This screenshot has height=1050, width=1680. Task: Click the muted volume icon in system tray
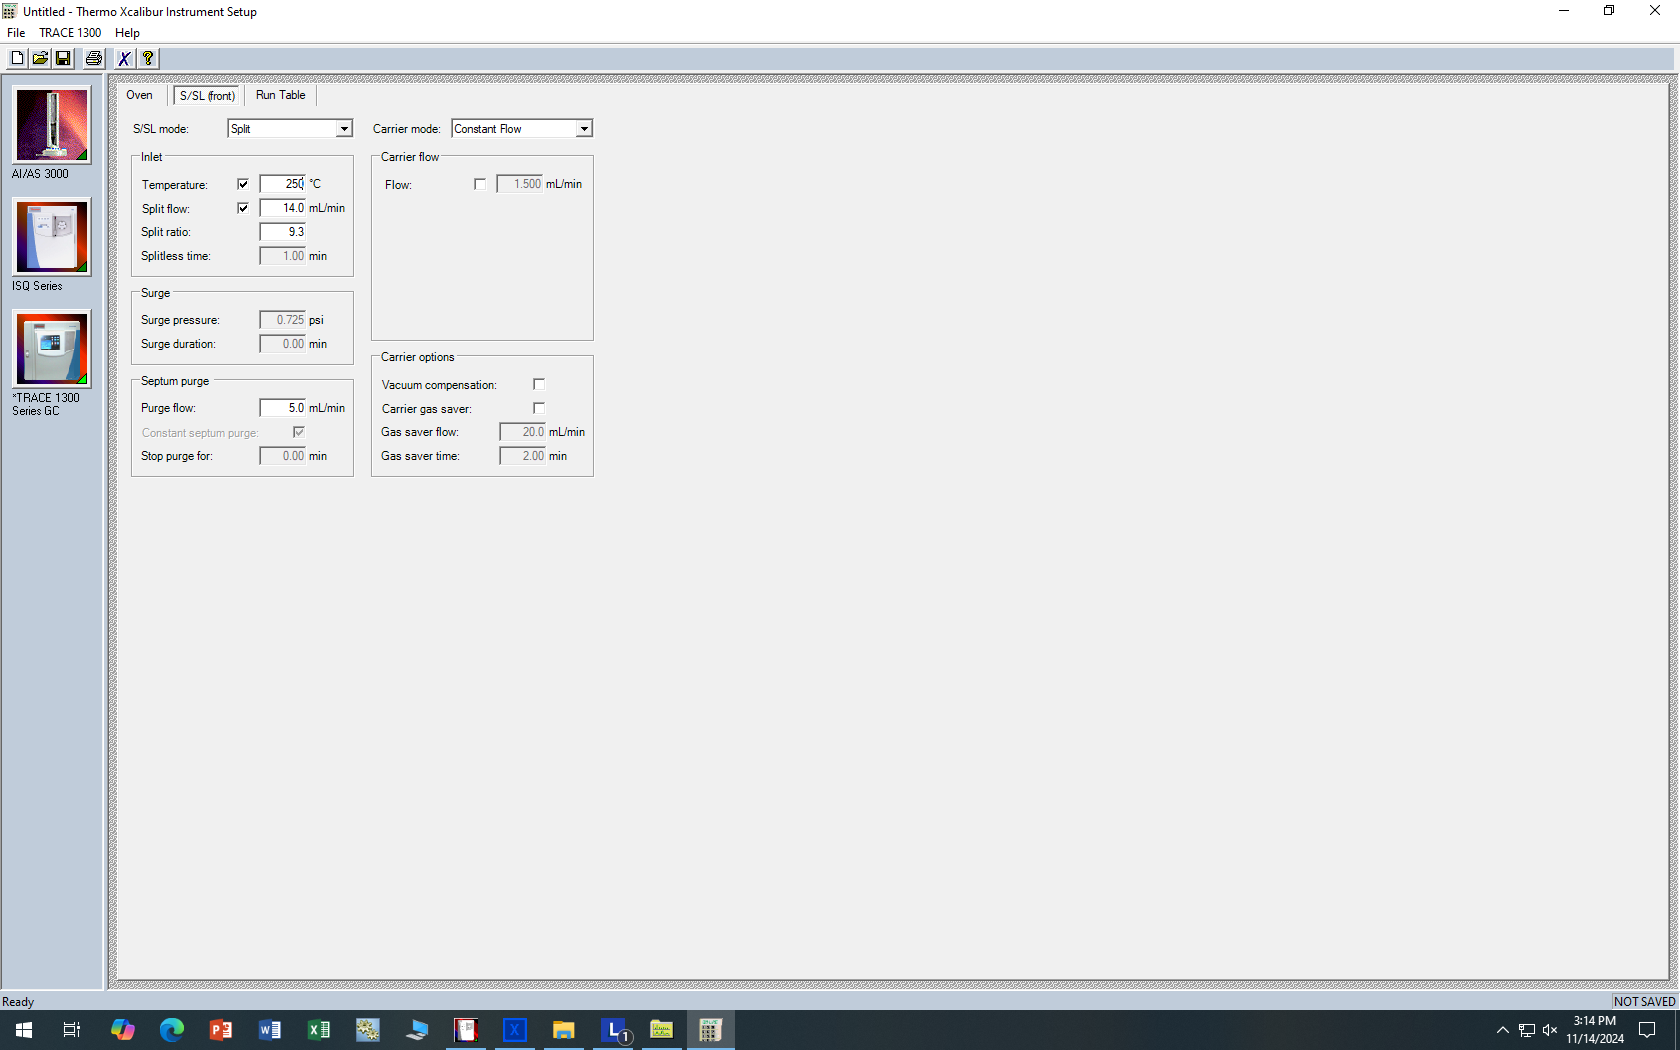(1550, 1030)
